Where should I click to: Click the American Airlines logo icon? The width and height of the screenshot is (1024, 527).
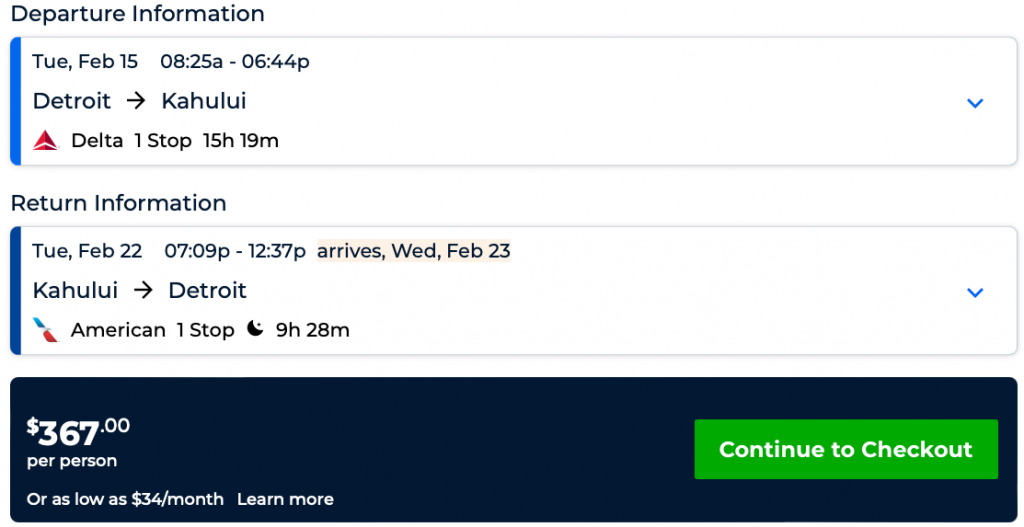(x=46, y=330)
